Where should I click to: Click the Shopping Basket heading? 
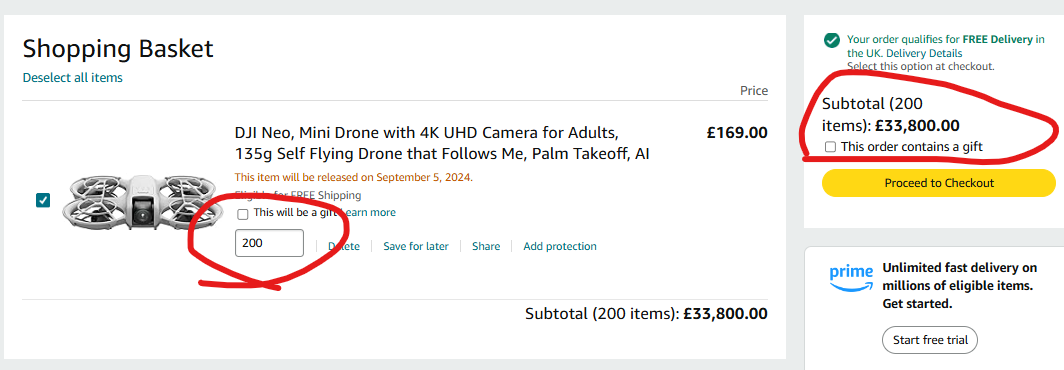pyautogui.click(x=118, y=49)
